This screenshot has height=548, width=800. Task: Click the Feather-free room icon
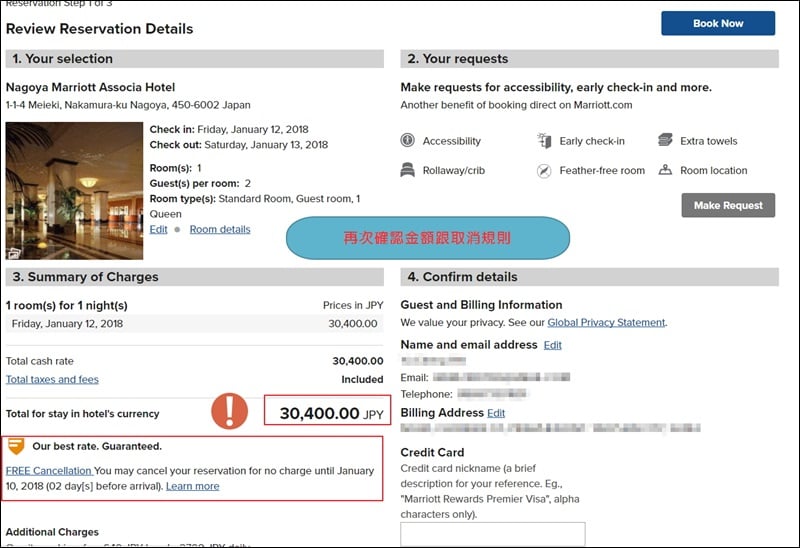(544, 171)
